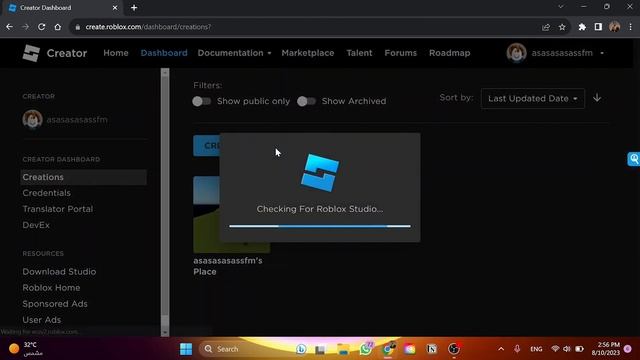Toggle Show Archived switch

(x=307, y=101)
